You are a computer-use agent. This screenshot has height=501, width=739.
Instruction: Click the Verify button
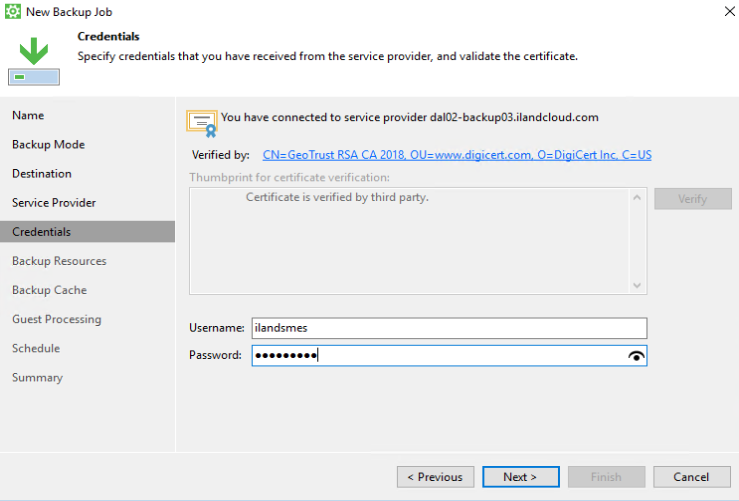point(692,199)
